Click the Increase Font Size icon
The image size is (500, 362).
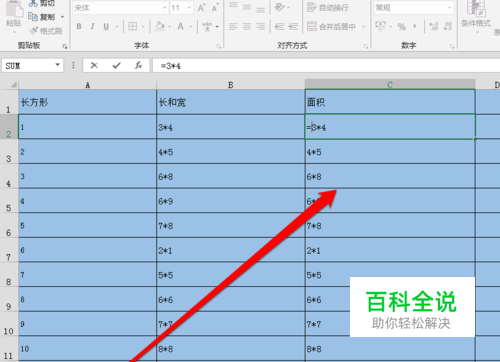201,7
